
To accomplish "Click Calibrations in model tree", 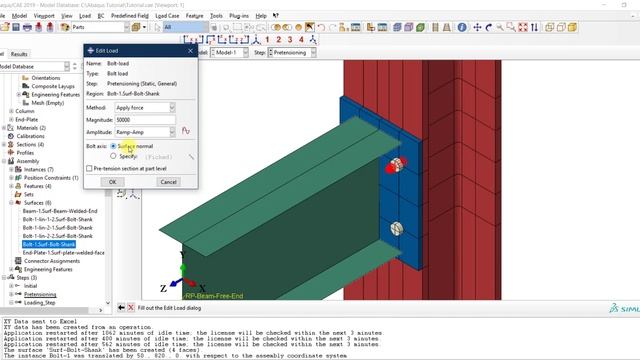I will coord(31,136).
